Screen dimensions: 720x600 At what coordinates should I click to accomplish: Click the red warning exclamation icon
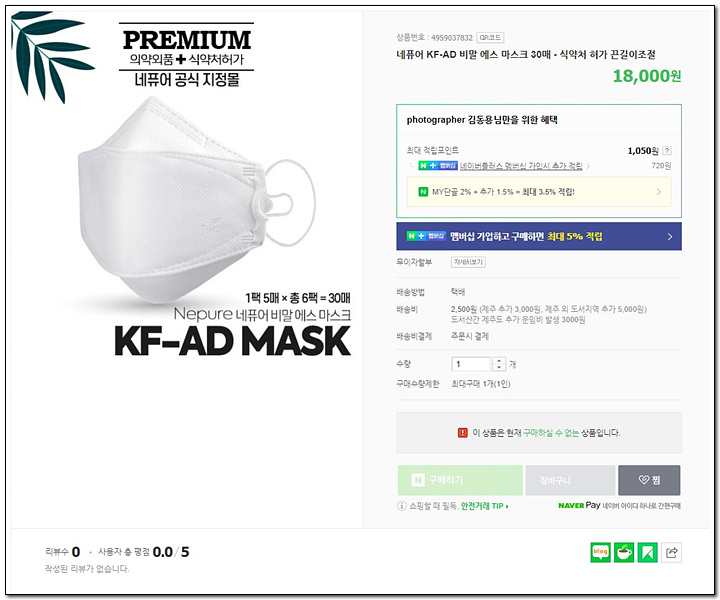(x=462, y=432)
